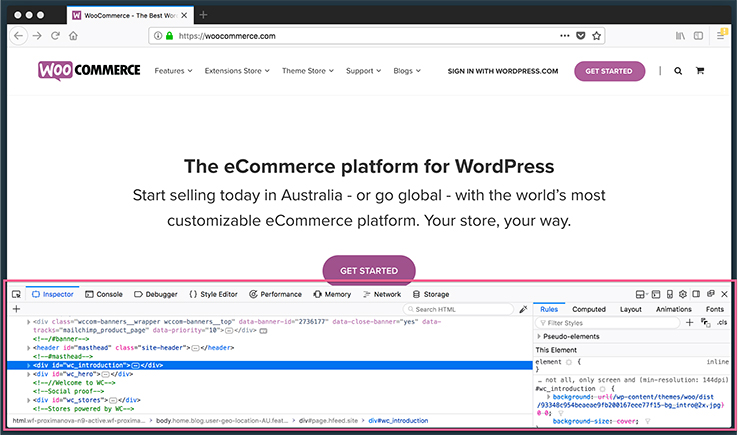Click GET STARTED button in site header

pyautogui.click(x=609, y=71)
